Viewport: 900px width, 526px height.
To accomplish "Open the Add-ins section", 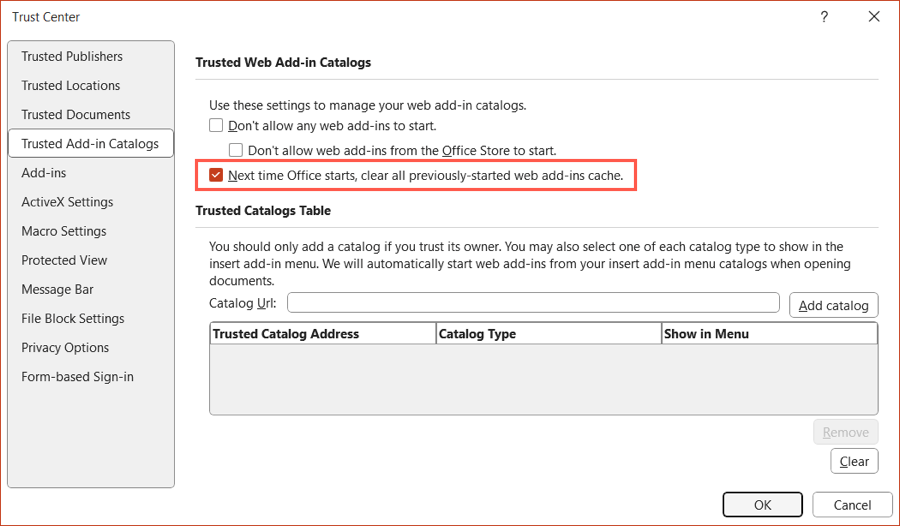I will coord(44,173).
